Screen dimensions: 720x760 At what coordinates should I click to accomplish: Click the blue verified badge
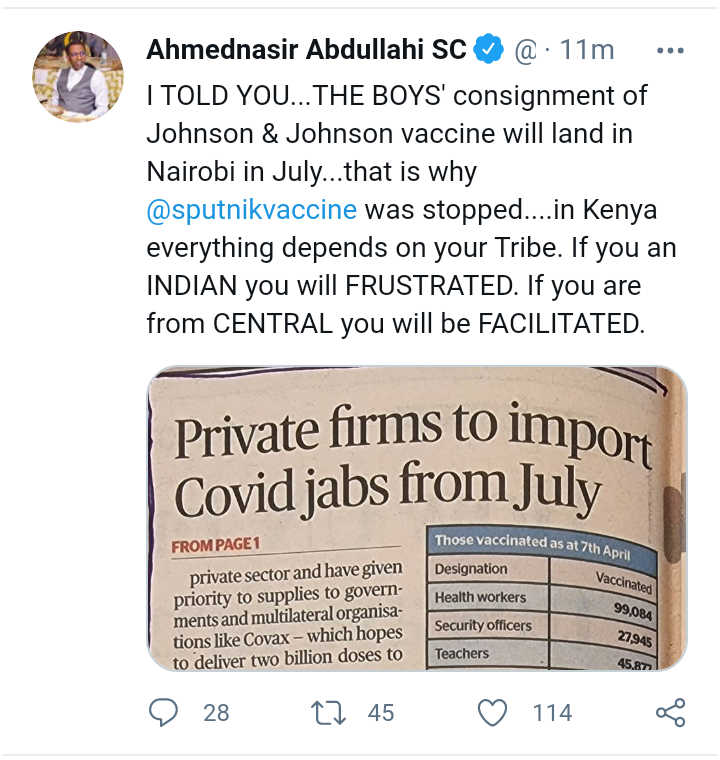tap(488, 48)
